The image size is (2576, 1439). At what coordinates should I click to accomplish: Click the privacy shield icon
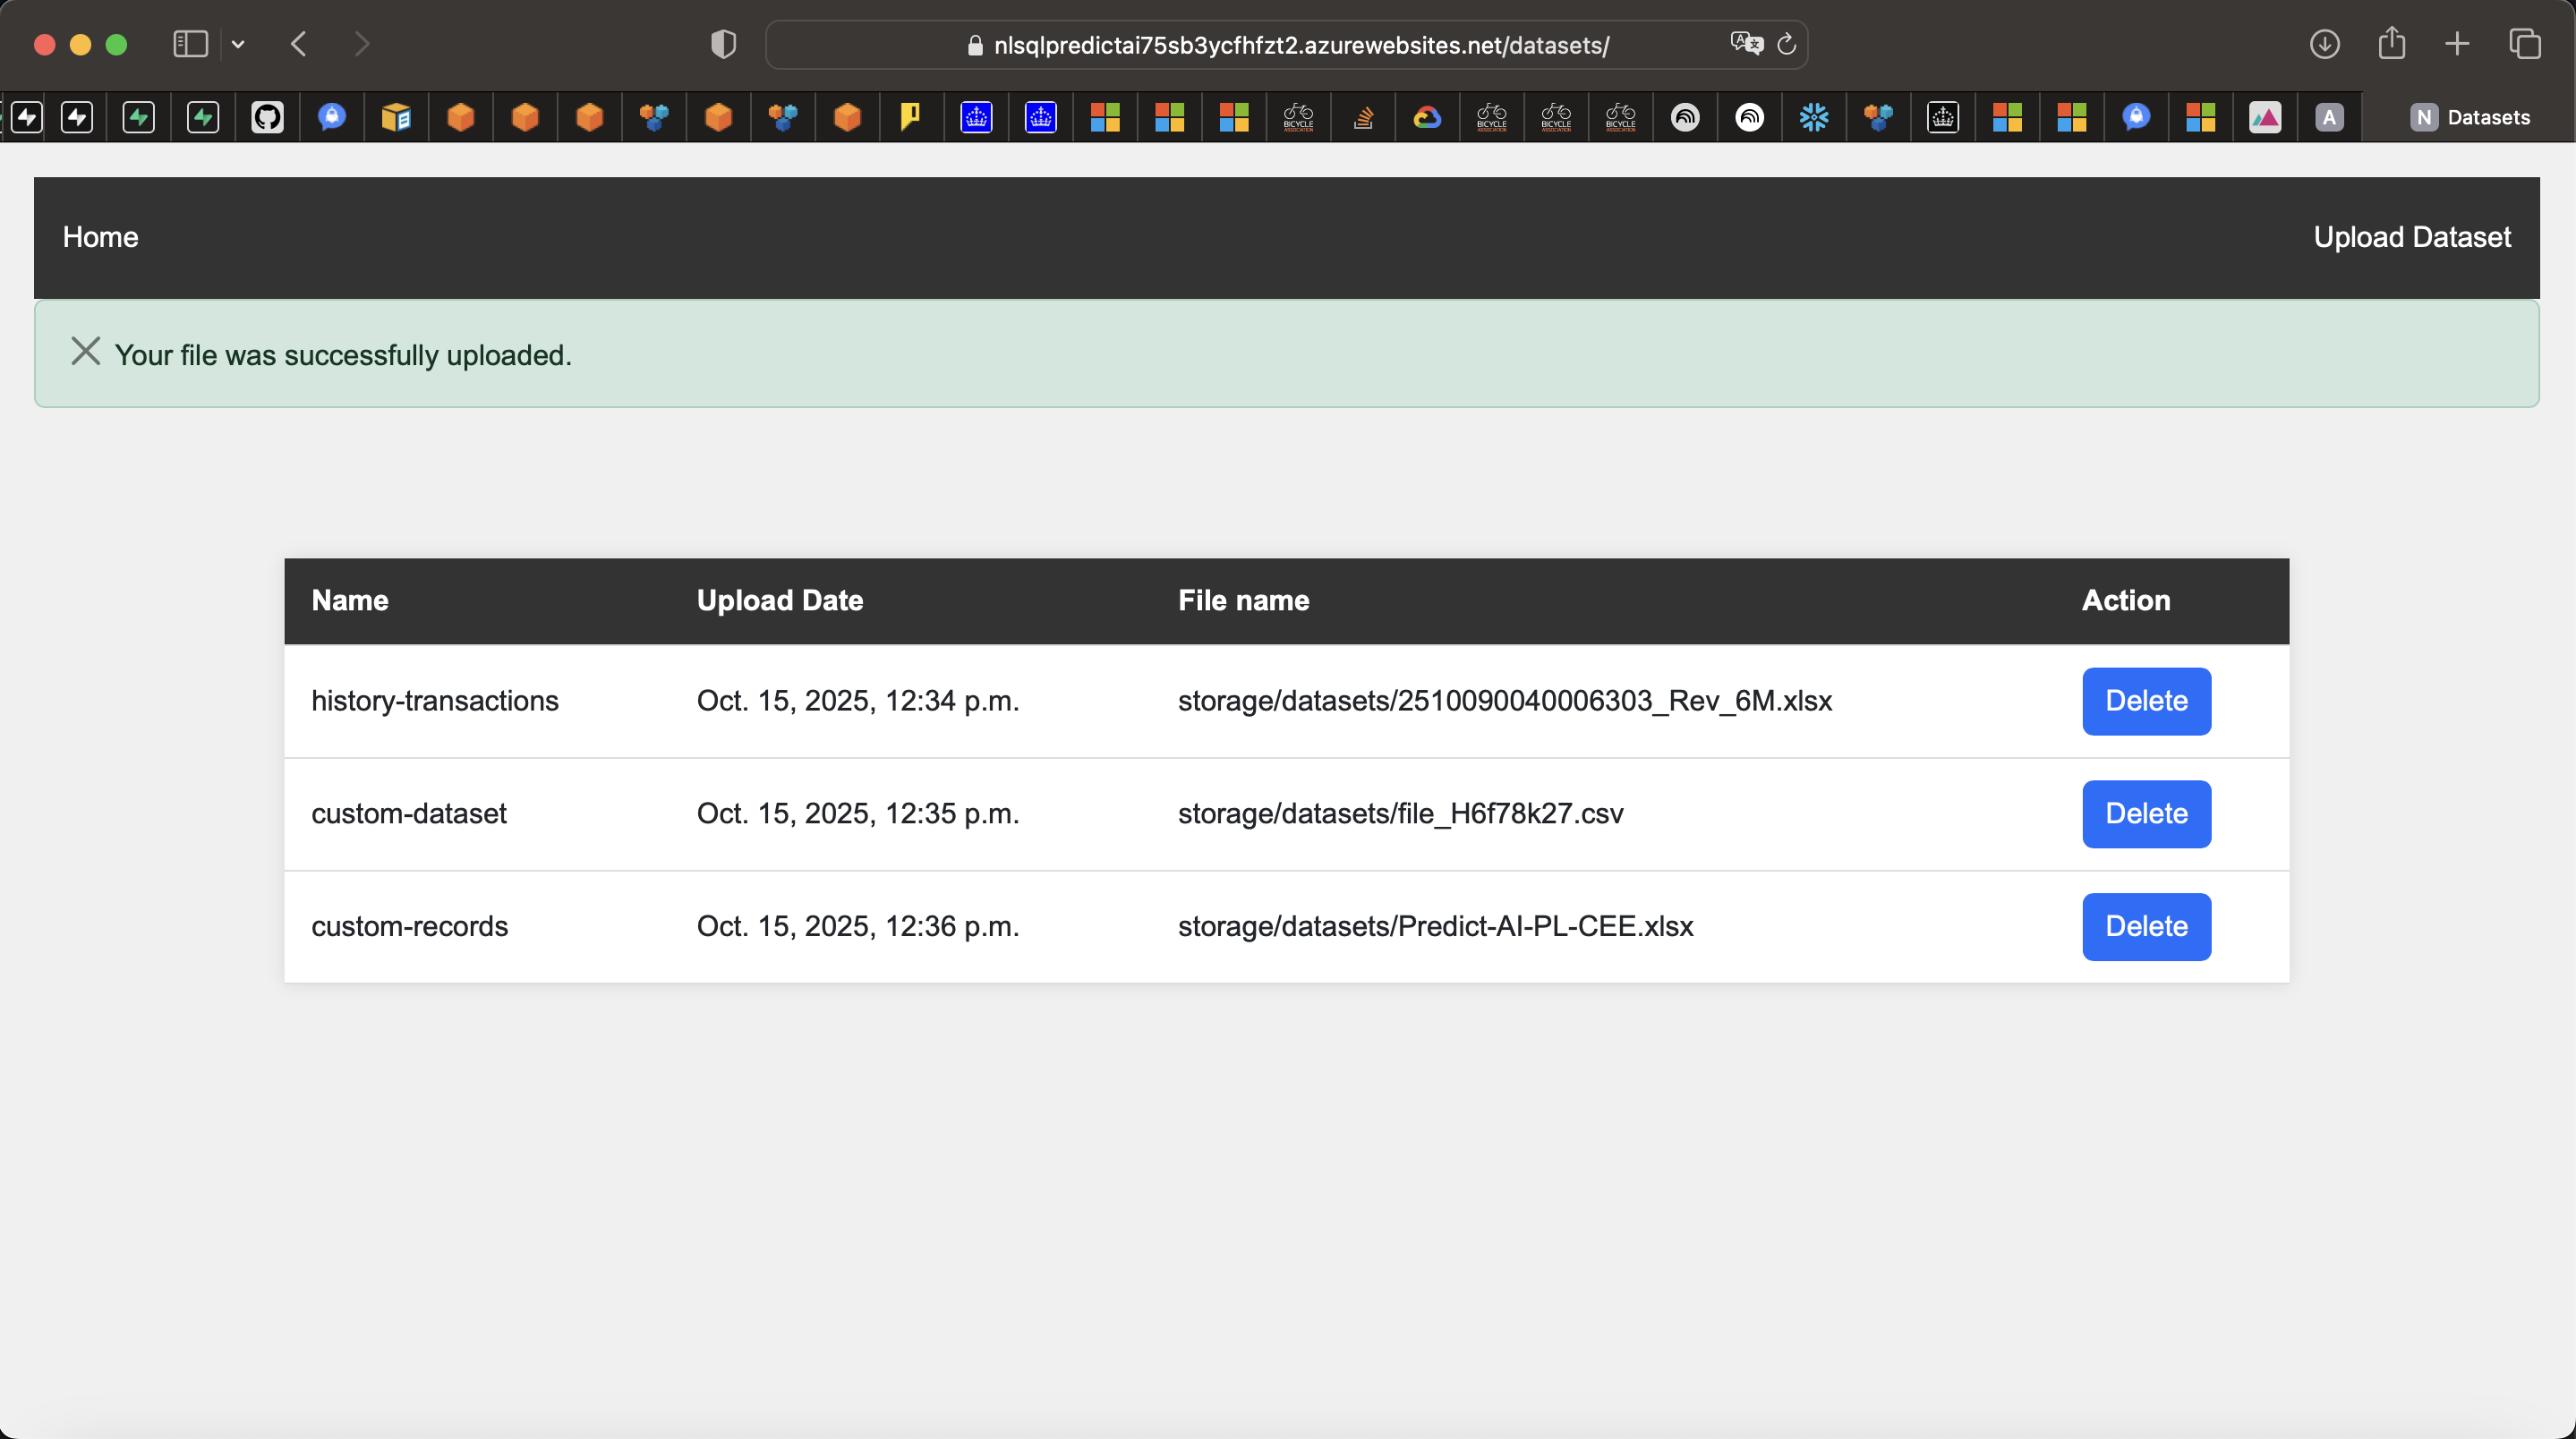pyautogui.click(x=723, y=44)
